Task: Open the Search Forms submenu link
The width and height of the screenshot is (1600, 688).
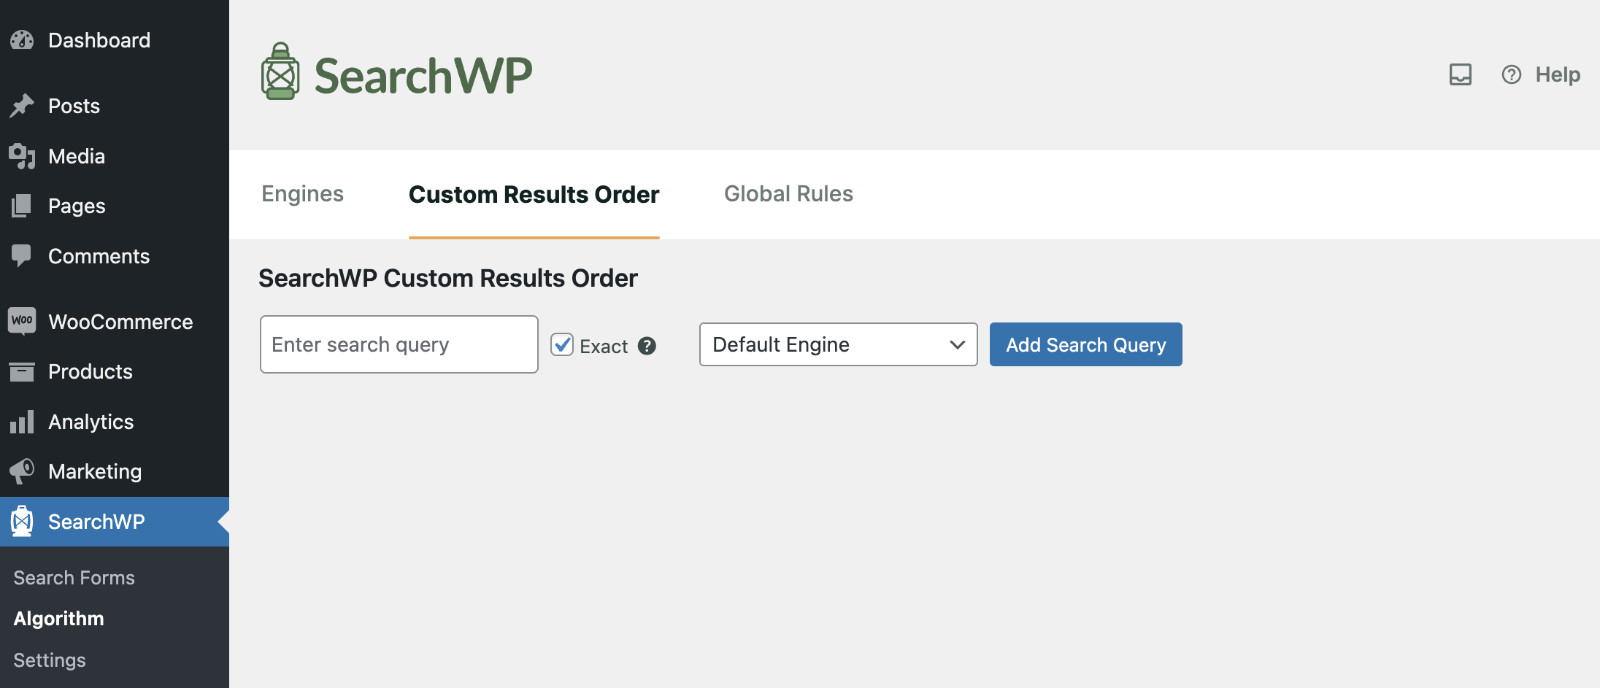Action: (74, 578)
